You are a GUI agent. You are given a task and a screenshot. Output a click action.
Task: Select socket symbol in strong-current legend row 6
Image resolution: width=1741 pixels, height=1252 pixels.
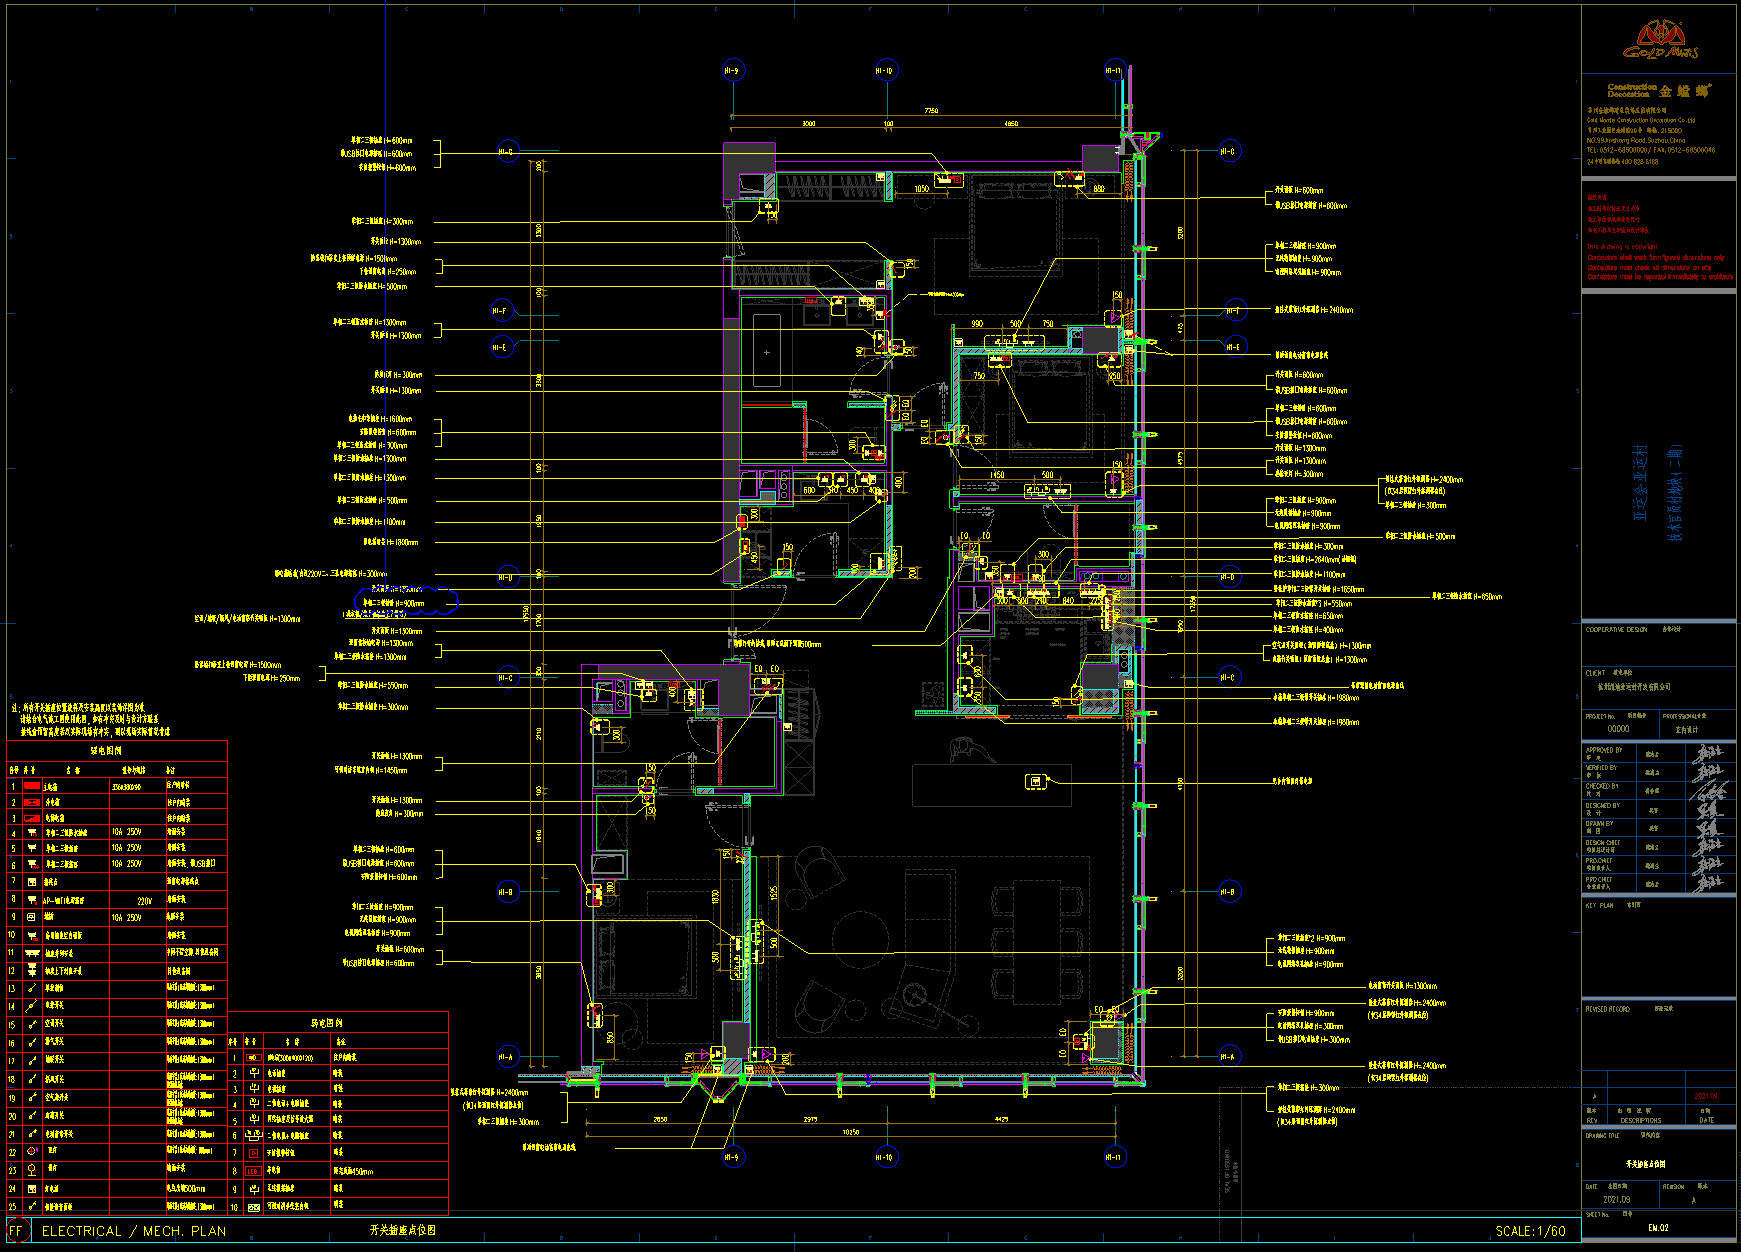[32, 863]
